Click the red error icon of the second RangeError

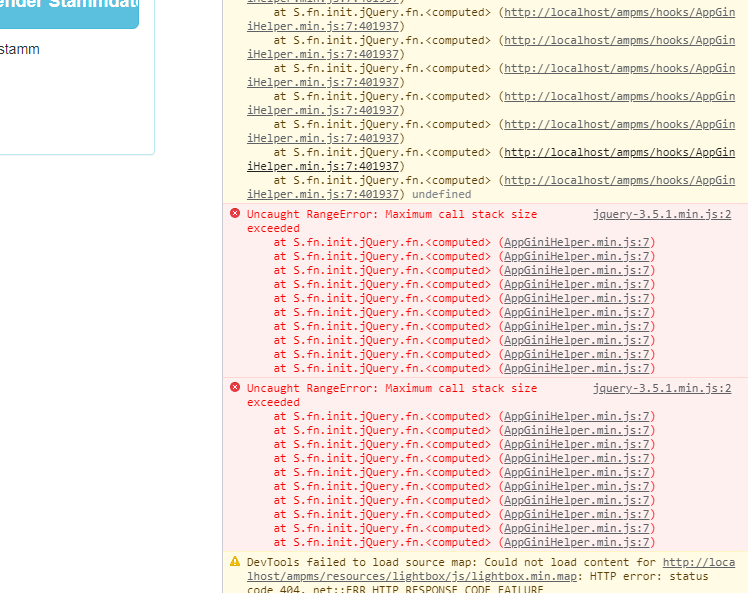(235, 387)
